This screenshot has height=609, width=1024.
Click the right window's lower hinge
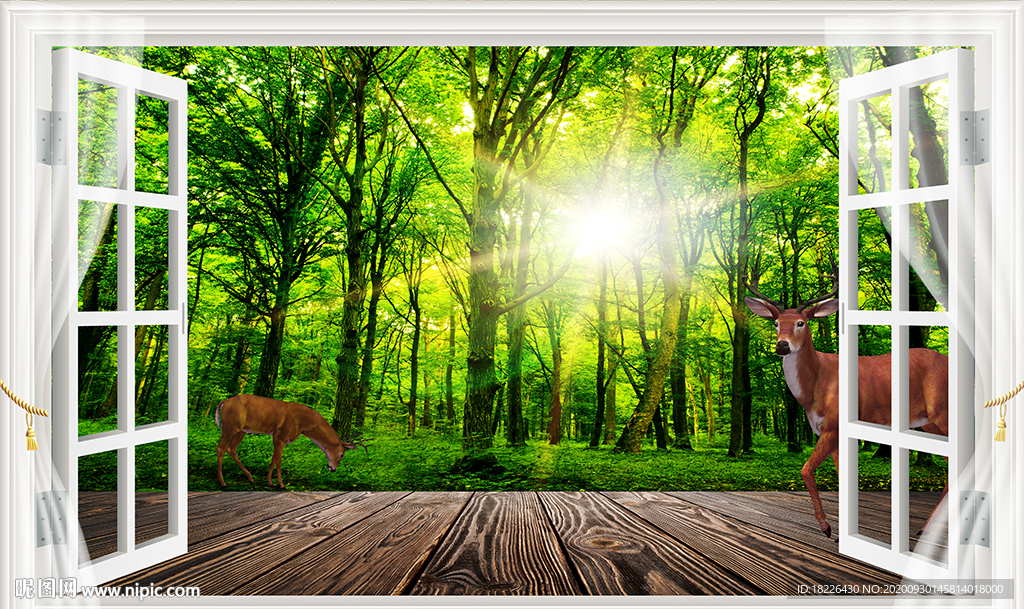973,518
